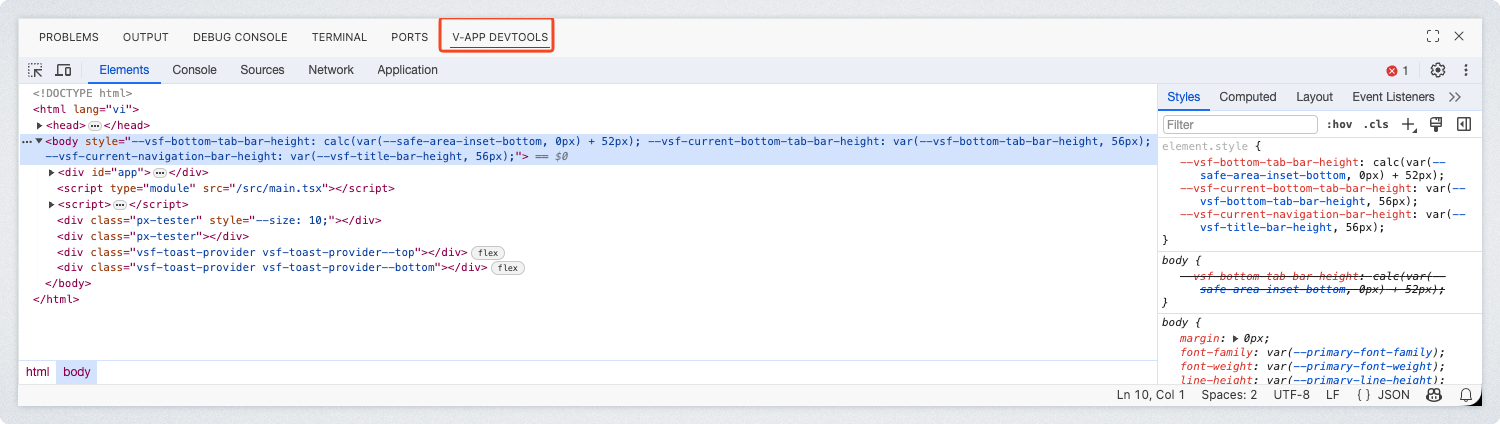Change encoding via UTF-8 status
This screenshot has width=1500, height=424.
[1291, 395]
